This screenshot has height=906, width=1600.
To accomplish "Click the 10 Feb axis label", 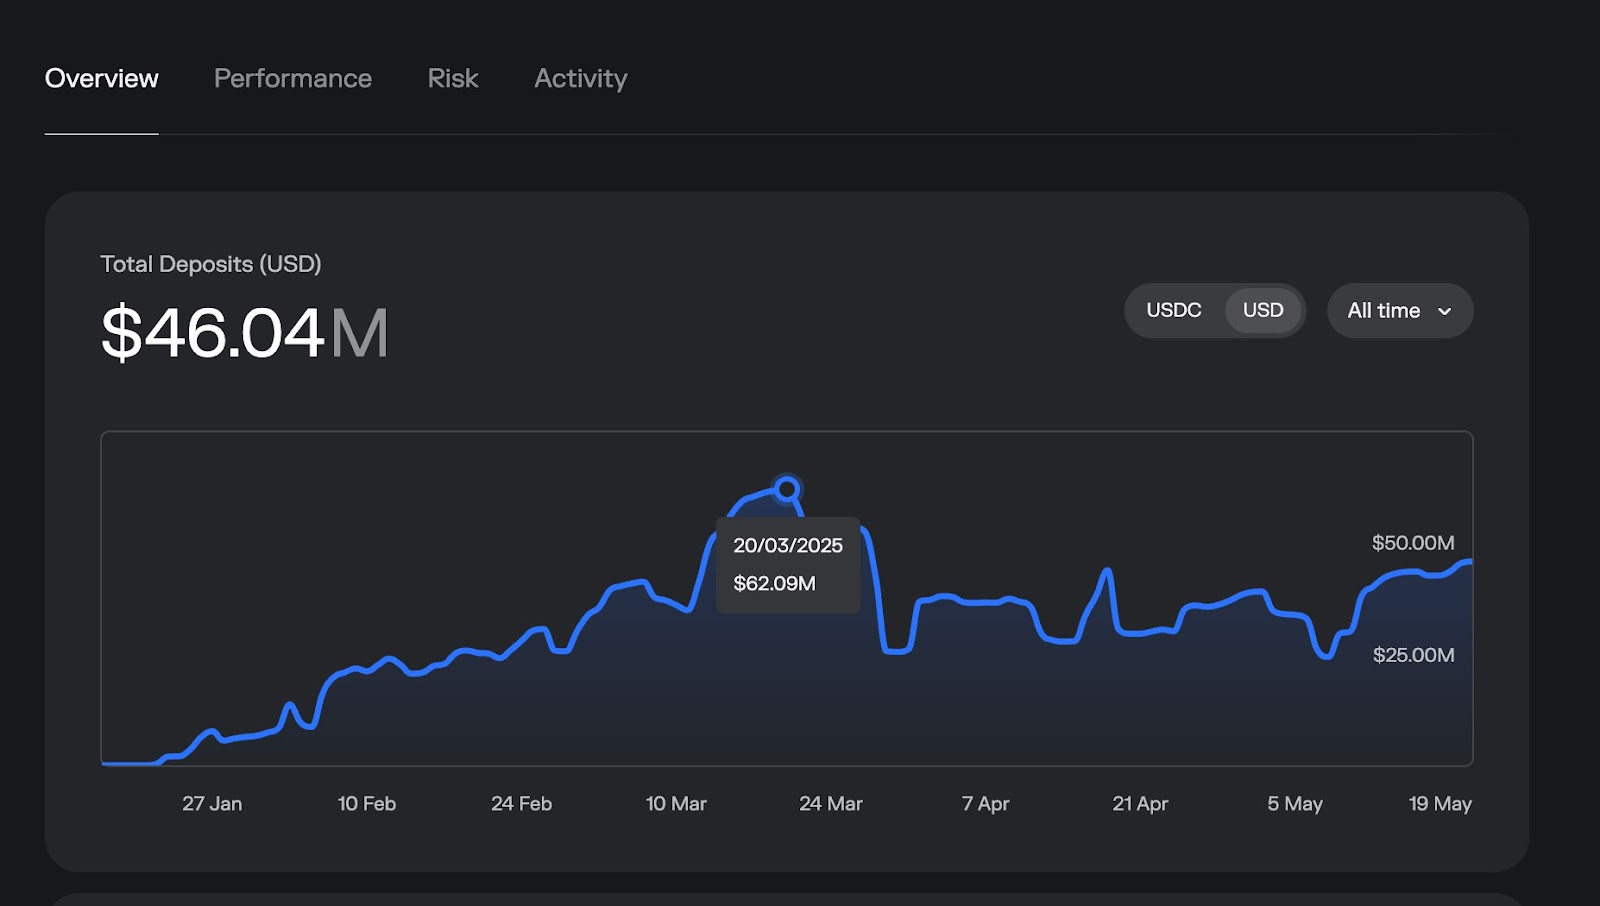I will (x=367, y=804).
